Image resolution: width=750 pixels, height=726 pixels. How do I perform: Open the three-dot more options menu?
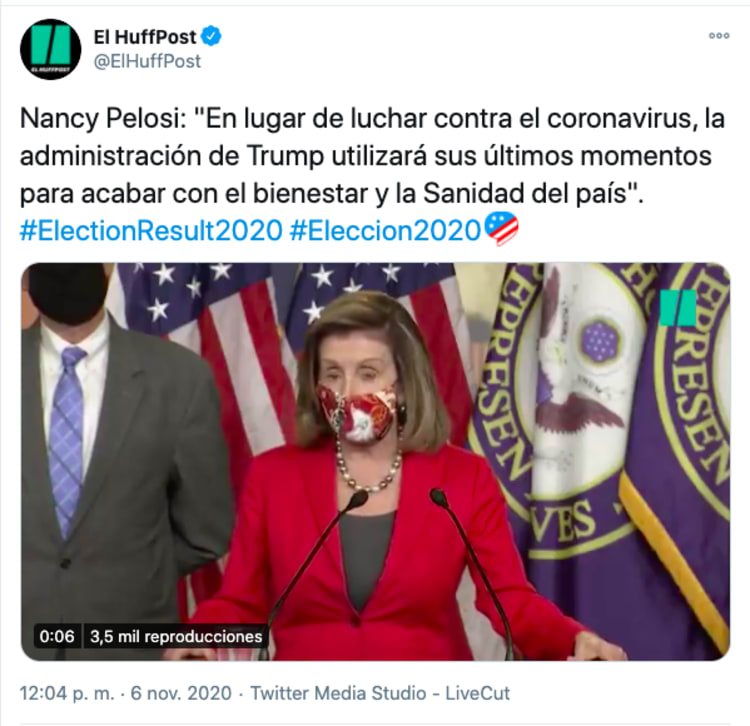pyautogui.click(x=719, y=36)
